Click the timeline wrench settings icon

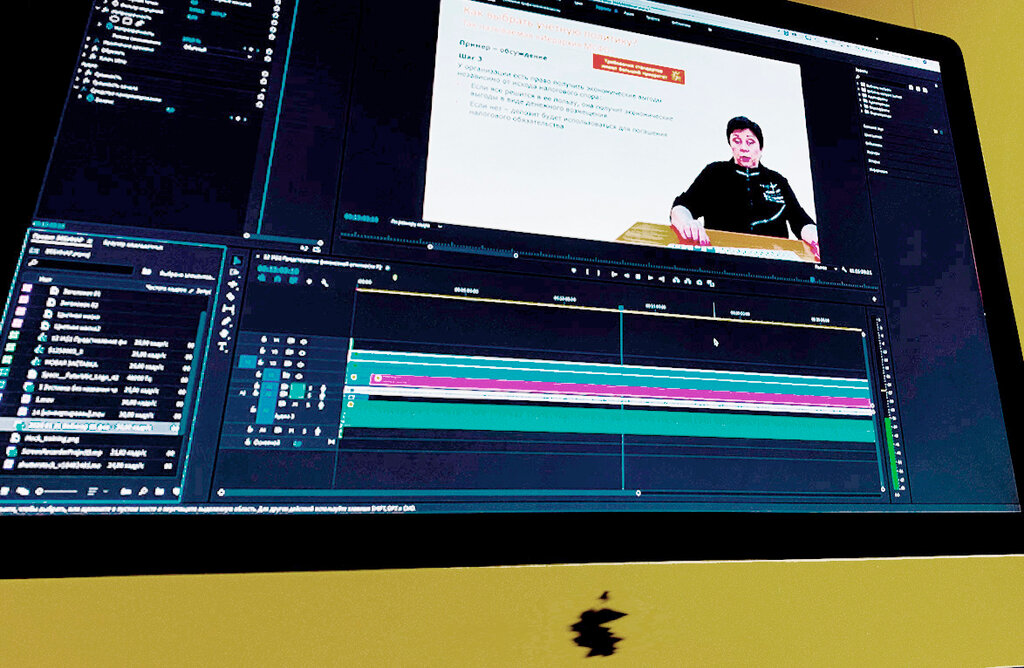pyautogui.click(x=325, y=283)
